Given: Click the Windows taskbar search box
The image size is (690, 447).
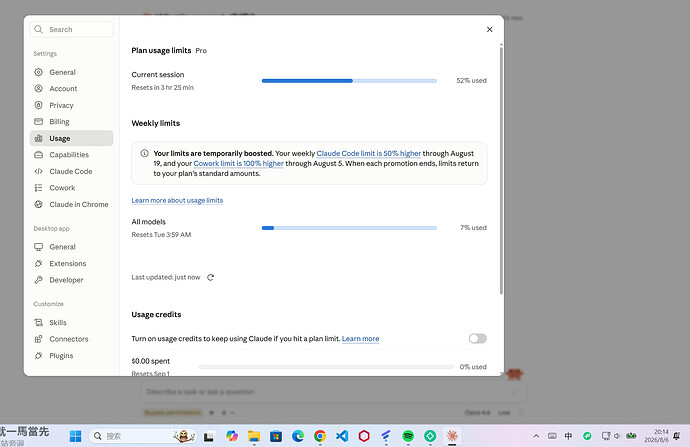Looking at the screenshot, I should click(x=143, y=436).
